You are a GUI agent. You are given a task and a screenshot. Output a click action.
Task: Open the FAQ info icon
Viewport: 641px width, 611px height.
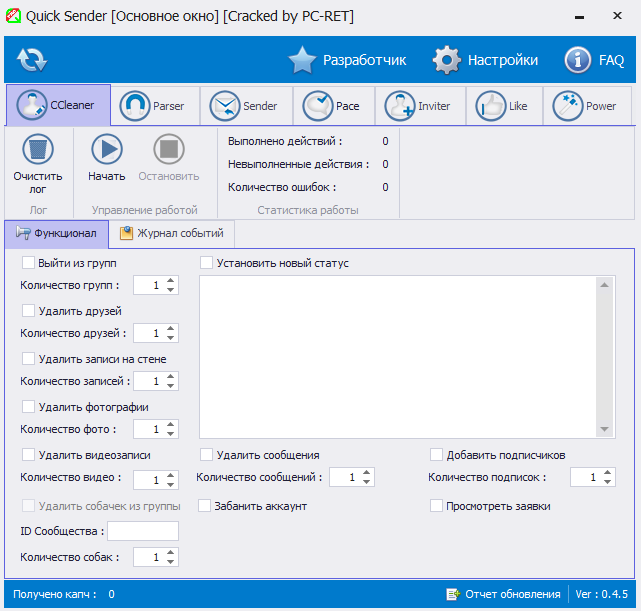(x=578, y=60)
